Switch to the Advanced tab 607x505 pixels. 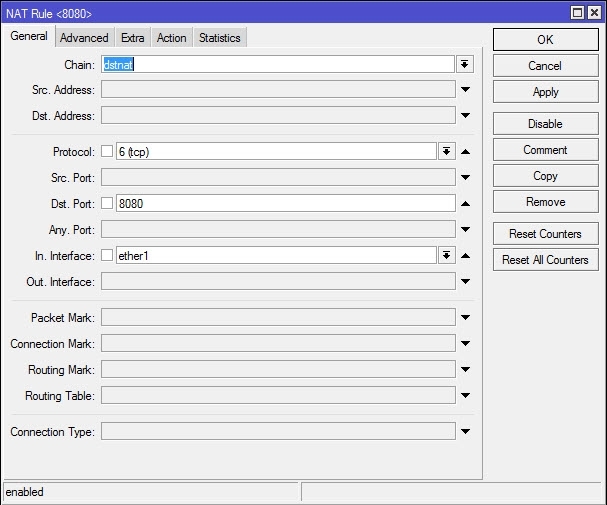pyautogui.click(x=84, y=38)
